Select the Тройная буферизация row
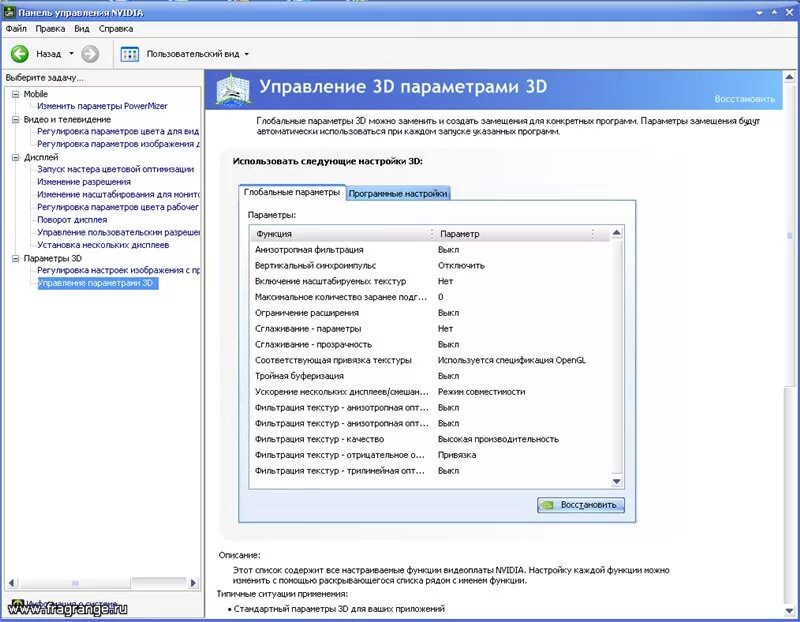Viewport: 800px width, 622px height. coord(430,376)
